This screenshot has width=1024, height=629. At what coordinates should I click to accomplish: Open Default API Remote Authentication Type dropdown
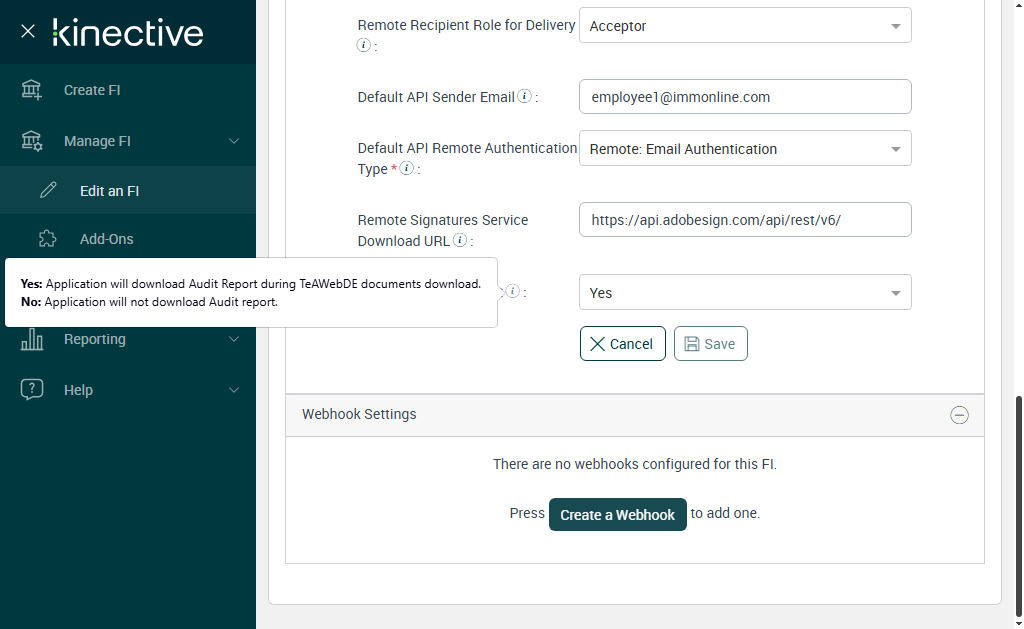coord(745,149)
